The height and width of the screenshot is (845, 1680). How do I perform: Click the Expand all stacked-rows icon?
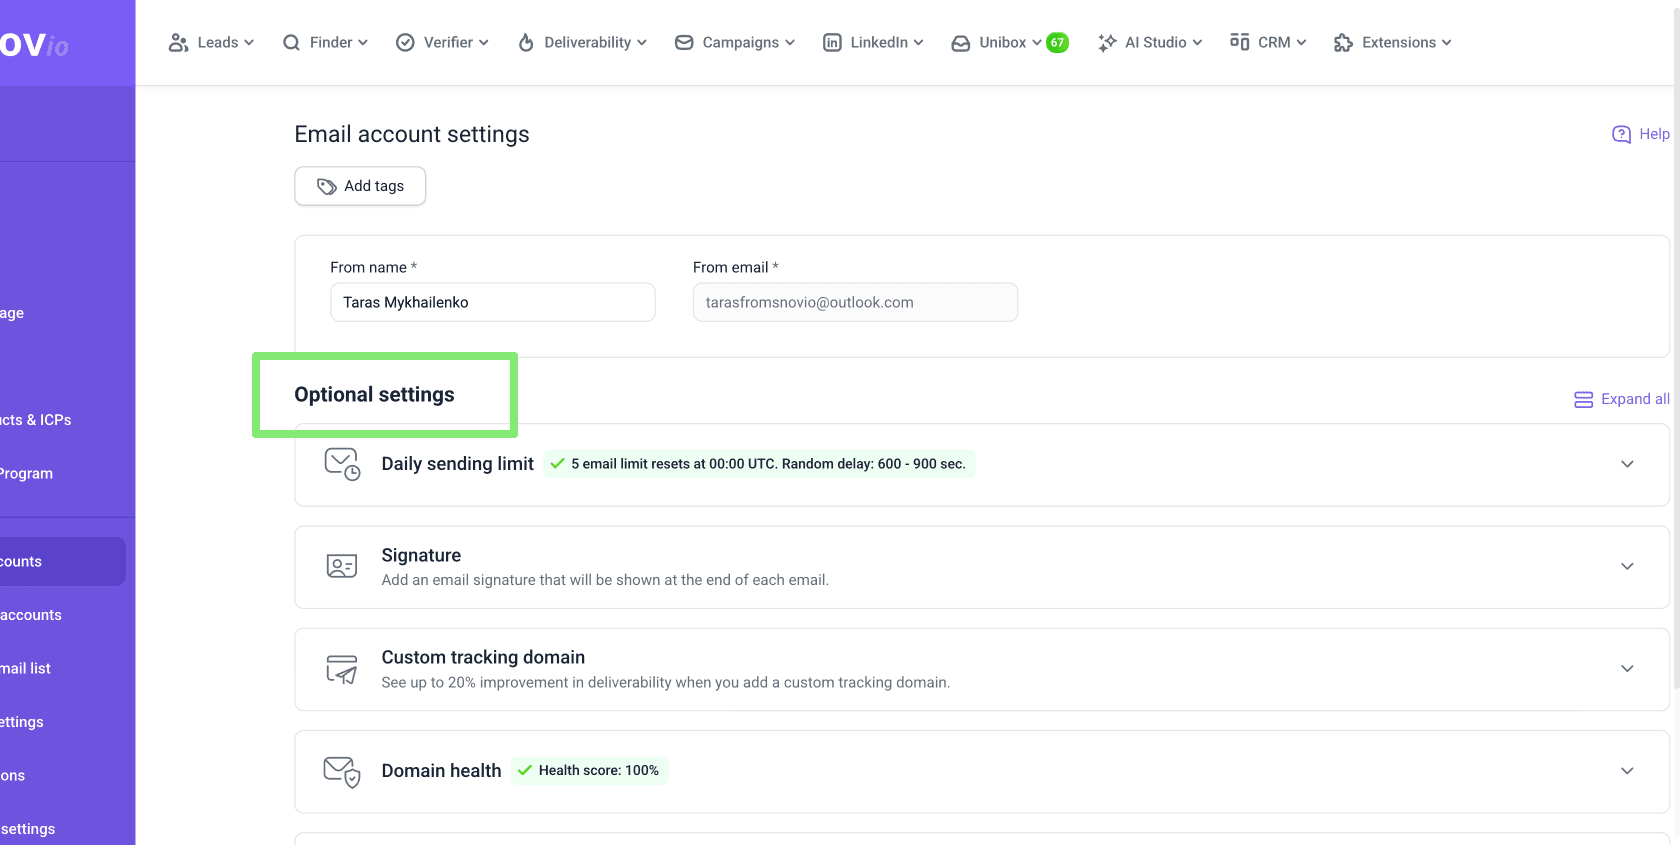pyautogui.click(x=1583, y=399)
